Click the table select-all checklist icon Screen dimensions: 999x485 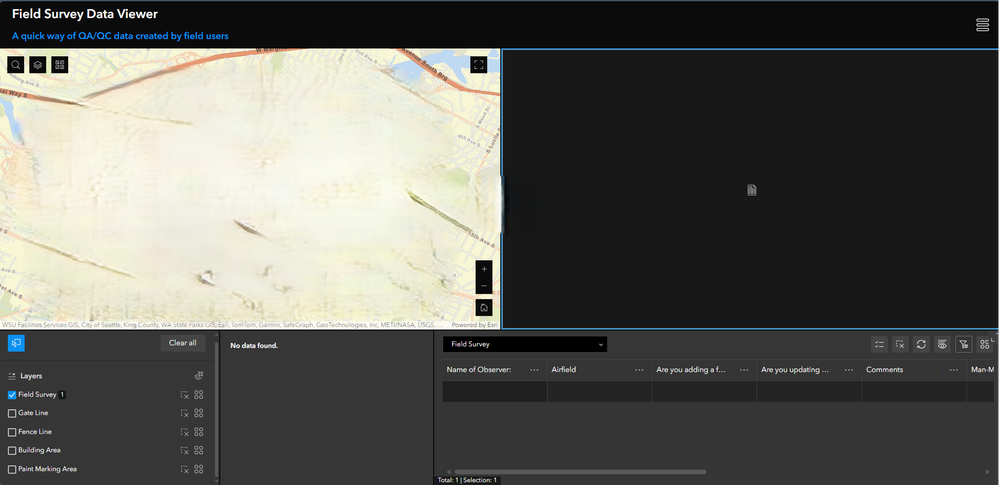[x=879, y=344]
